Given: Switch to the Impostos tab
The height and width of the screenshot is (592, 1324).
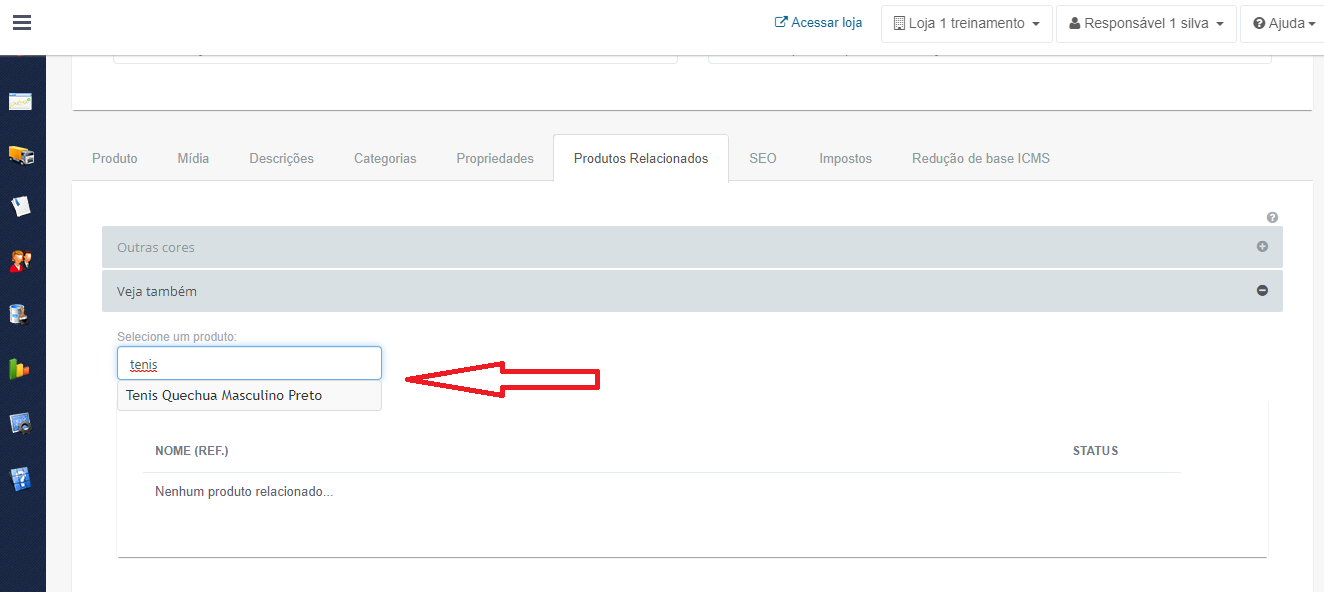Looking at the screenshot, I should tap(845, 158).
